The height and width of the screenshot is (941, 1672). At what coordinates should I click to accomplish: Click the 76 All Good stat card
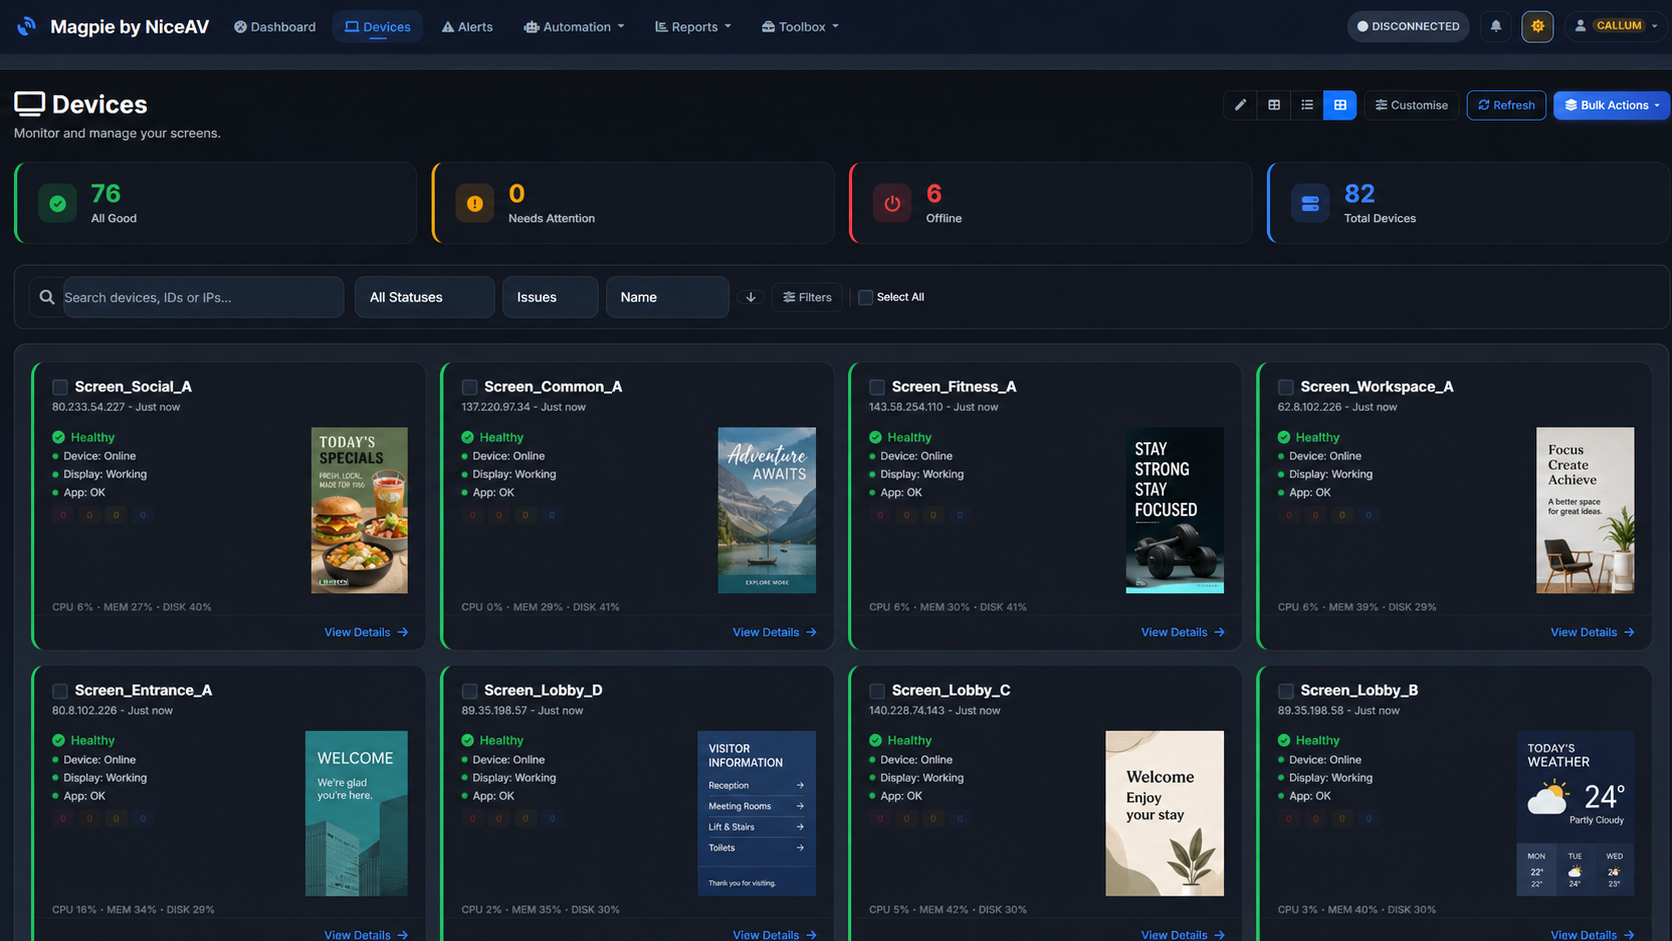pyautogui.click(x=216, y=203)
